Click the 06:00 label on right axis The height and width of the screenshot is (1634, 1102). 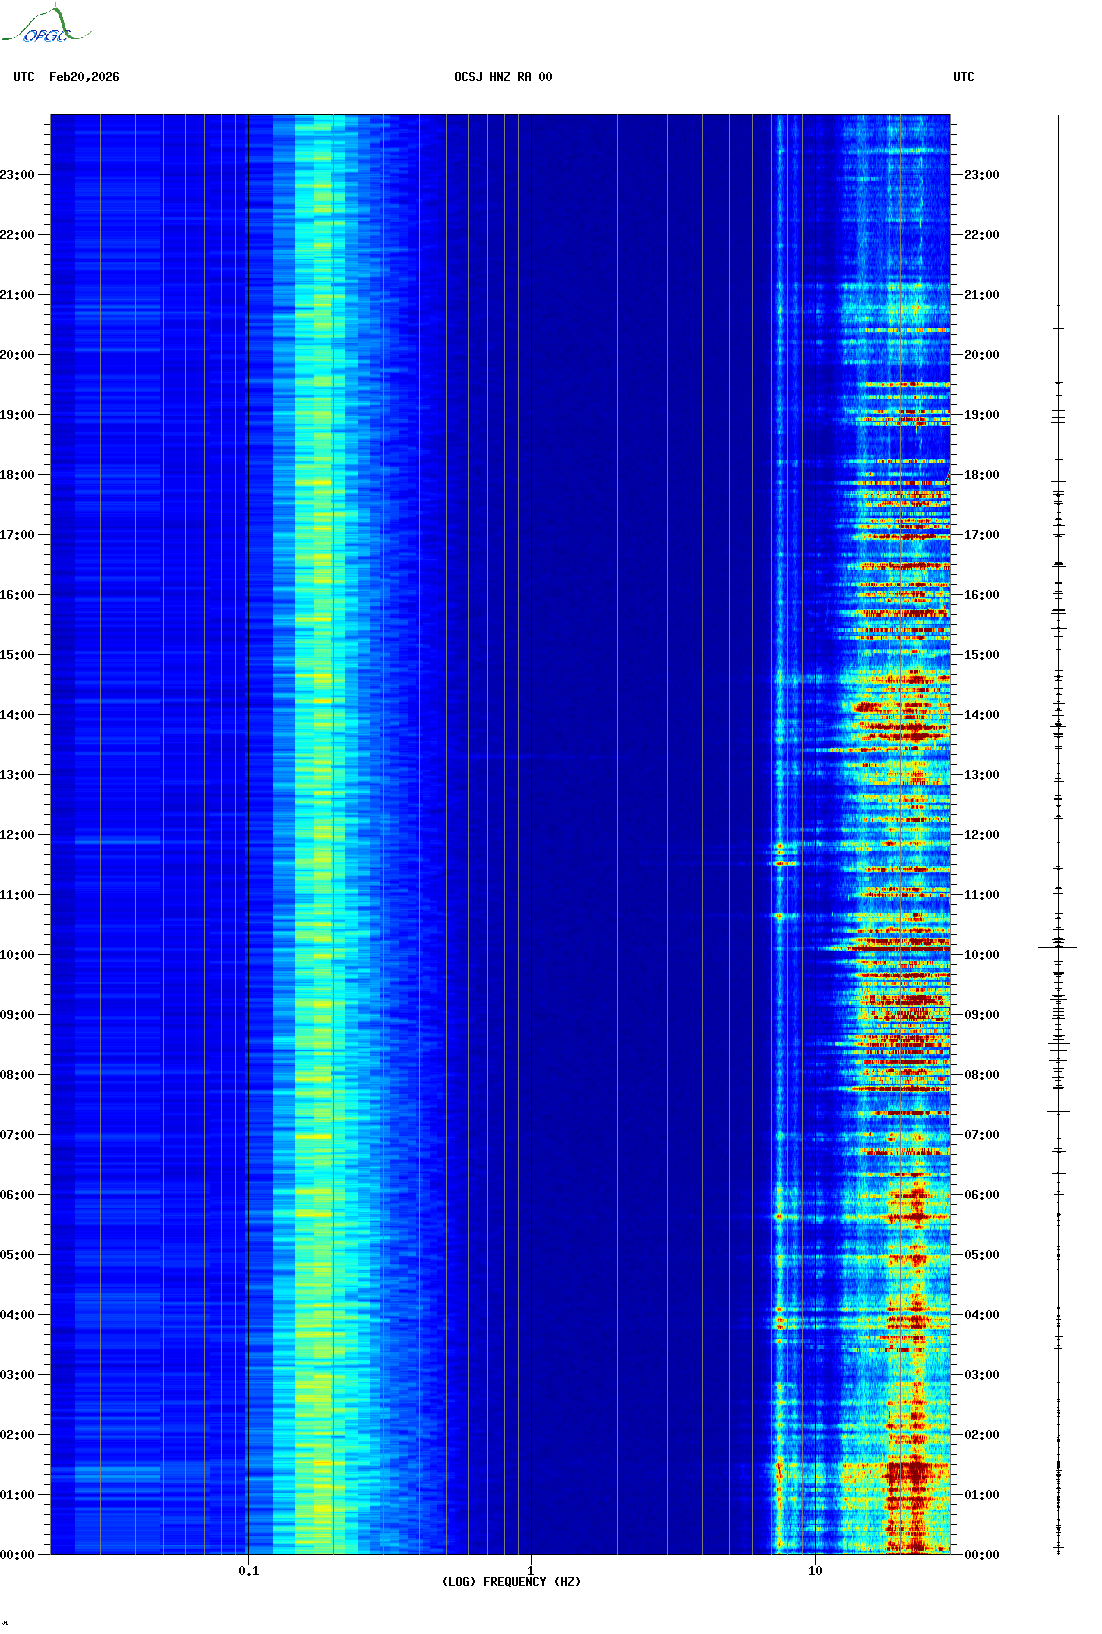pos(981,1195)
